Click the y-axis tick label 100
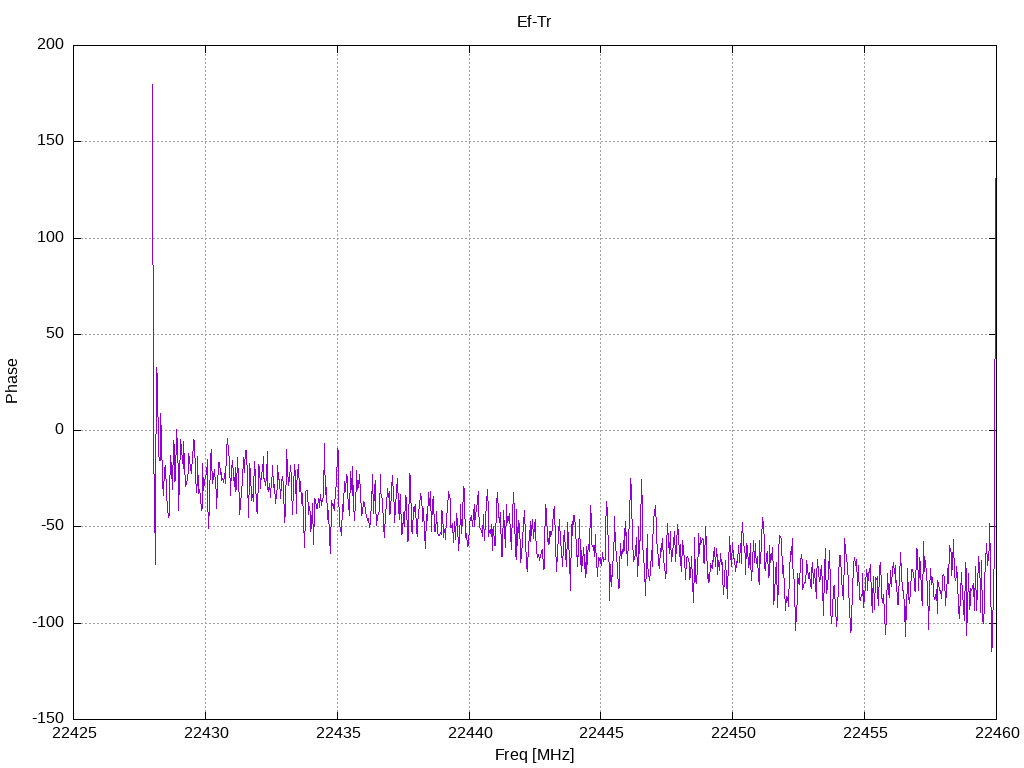 click(51, 237)
